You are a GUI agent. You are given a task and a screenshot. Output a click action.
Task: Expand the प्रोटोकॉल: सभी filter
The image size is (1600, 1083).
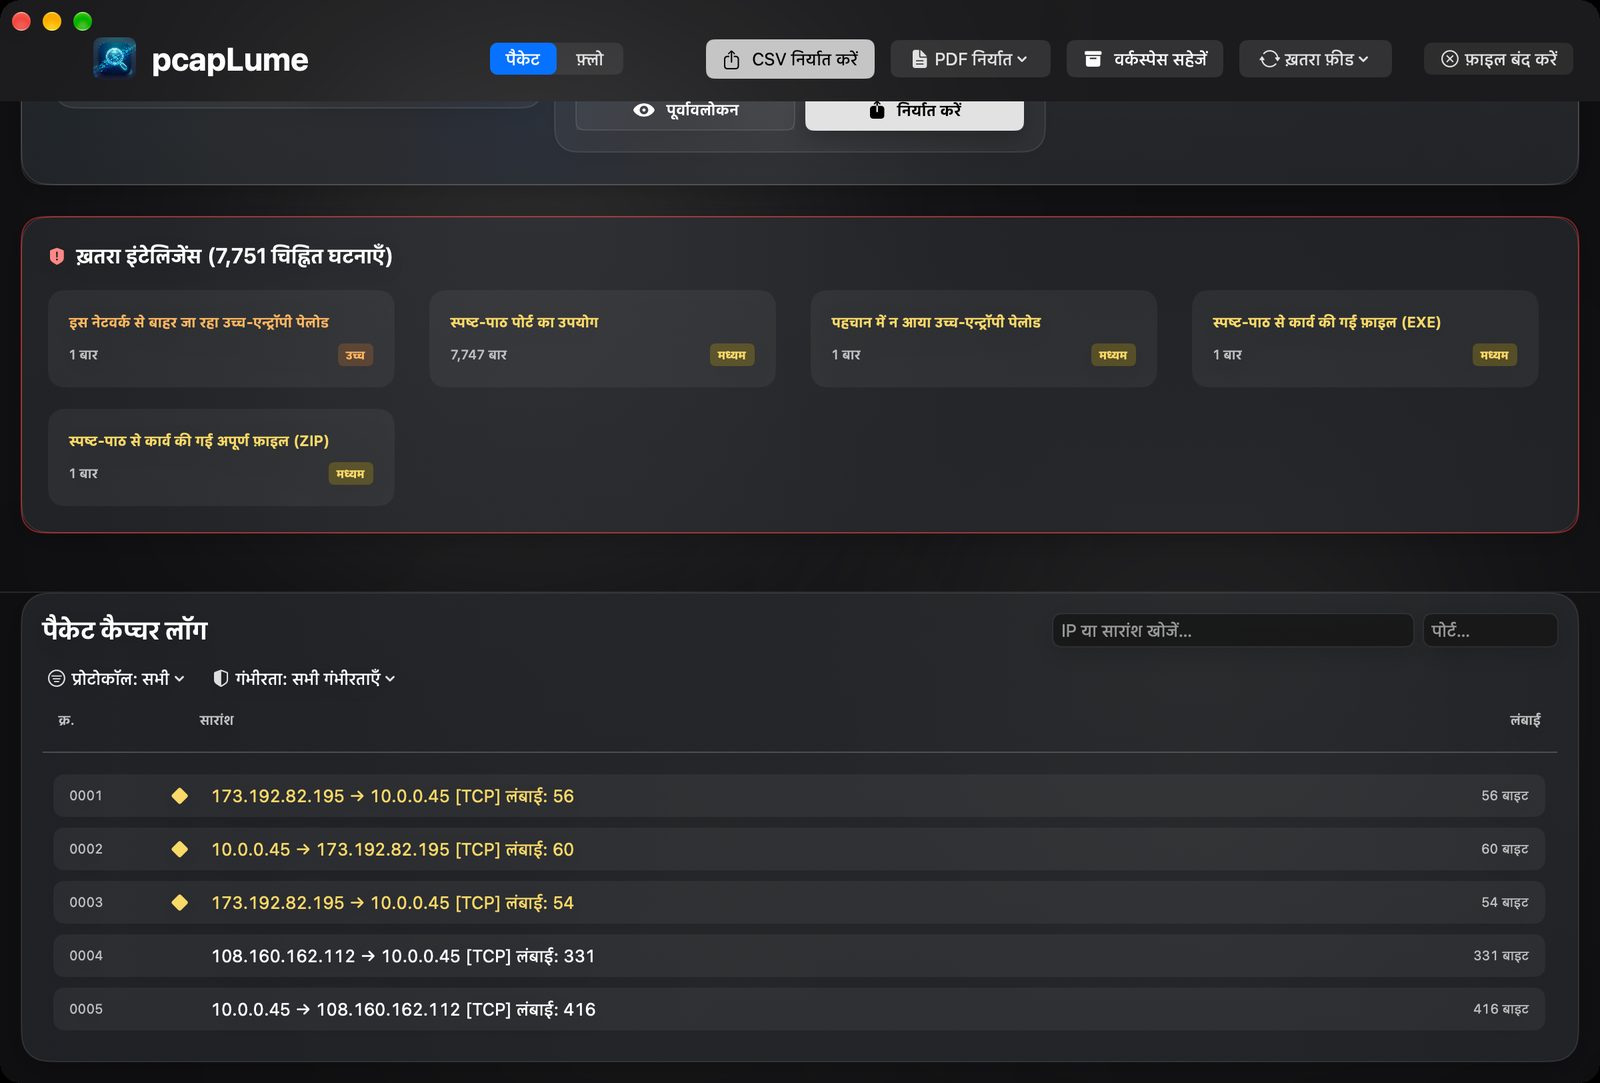pyautogui.click(x=117, y=679)
